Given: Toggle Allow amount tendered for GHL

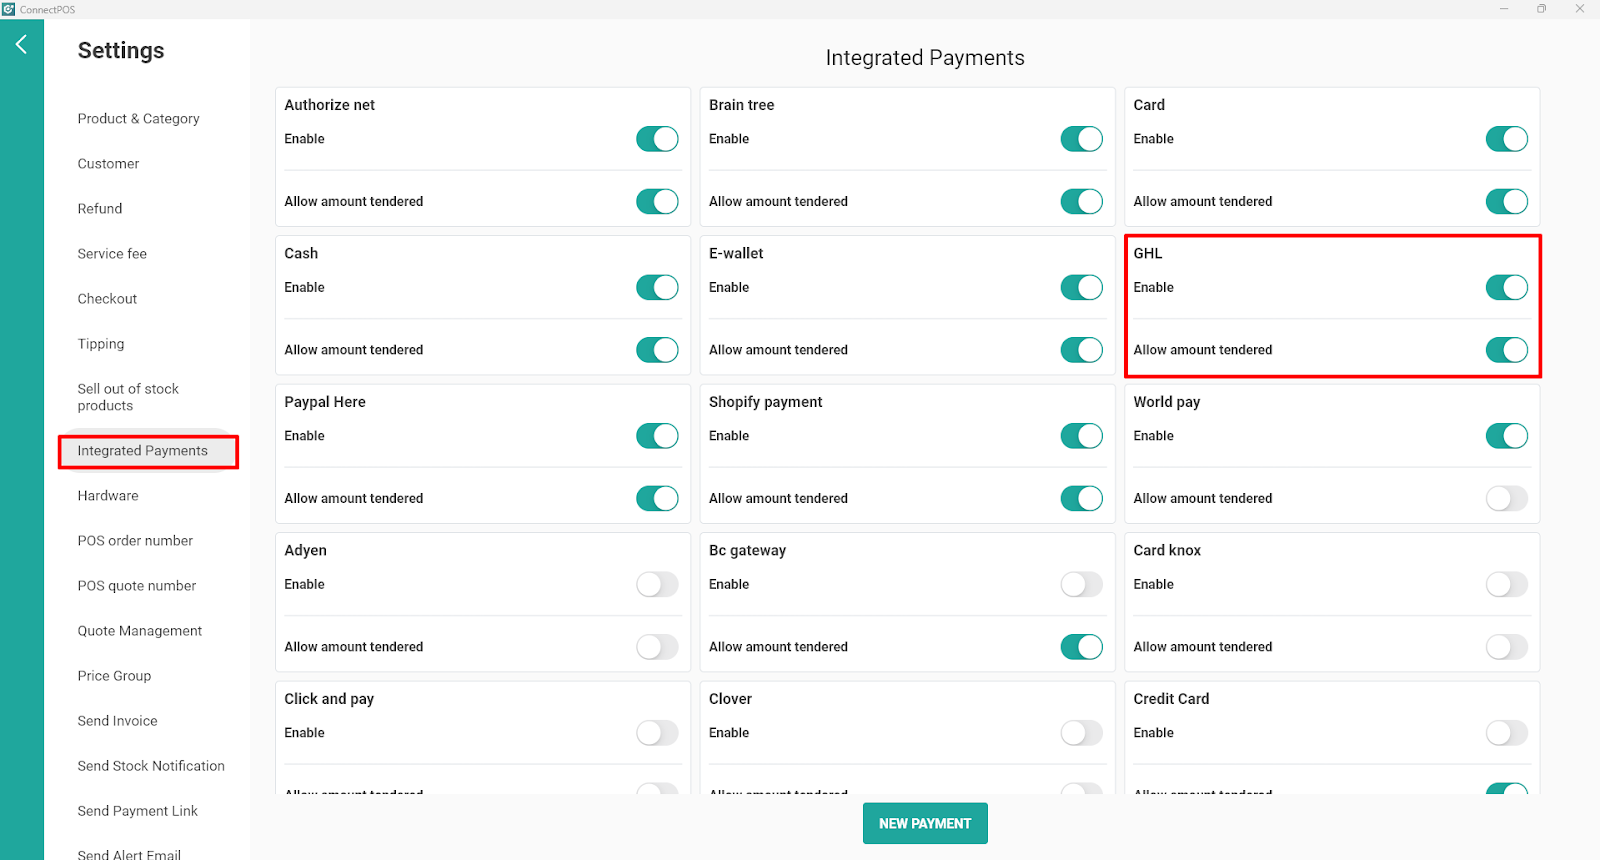Looking at the screenshot, I should click(1507, 350).
